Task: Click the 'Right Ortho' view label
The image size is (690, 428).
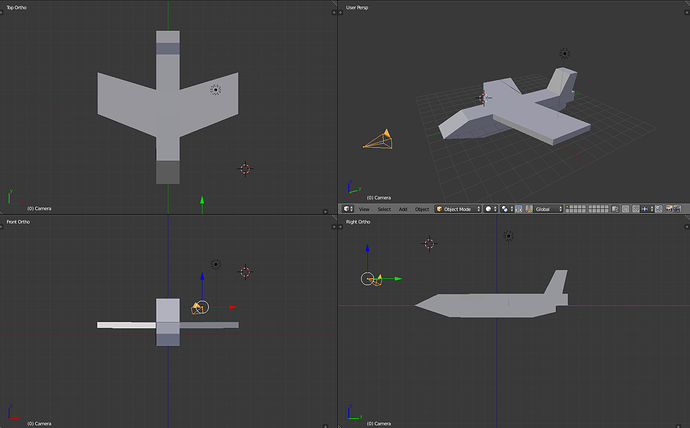Action: click(x=358, y=222)
